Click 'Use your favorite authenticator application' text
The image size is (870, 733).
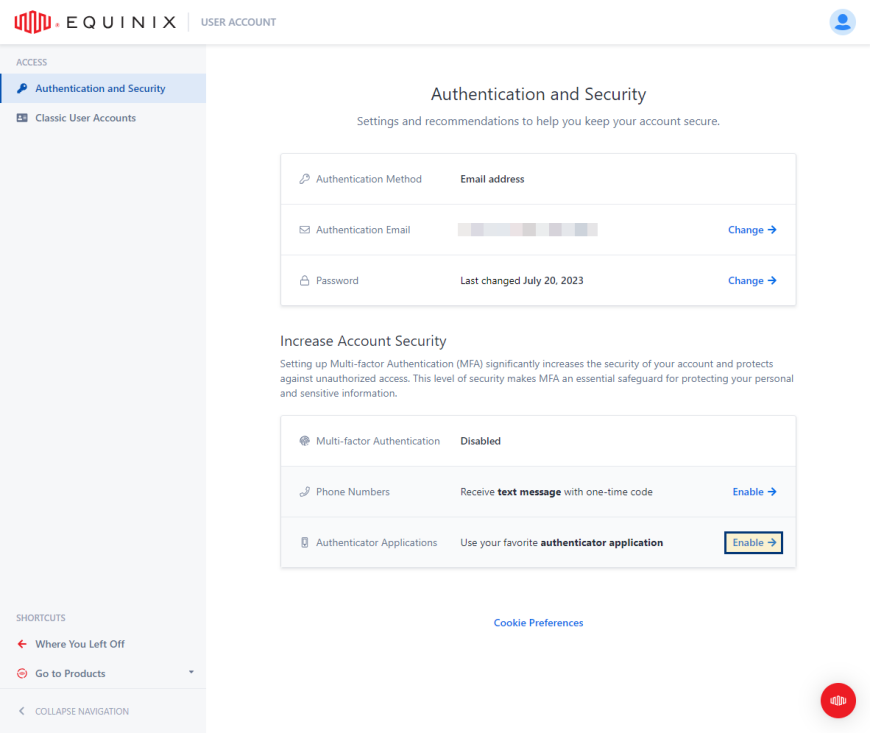tap(562, 542)
